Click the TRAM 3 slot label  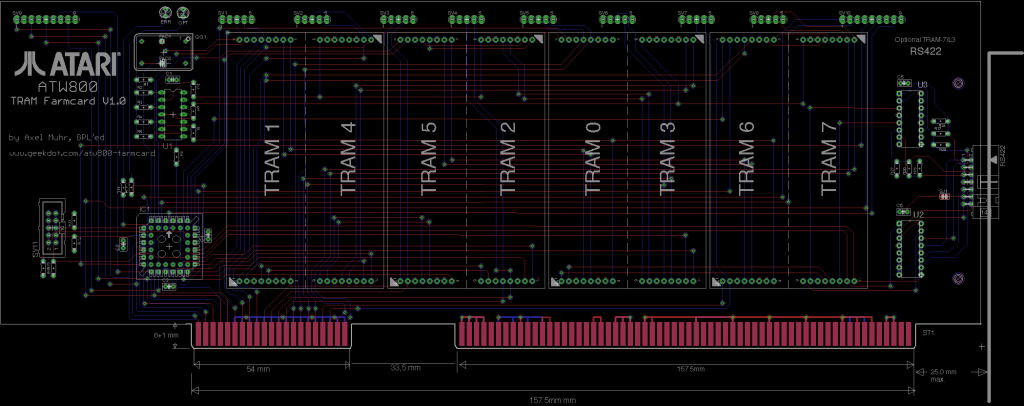point(668,160)
